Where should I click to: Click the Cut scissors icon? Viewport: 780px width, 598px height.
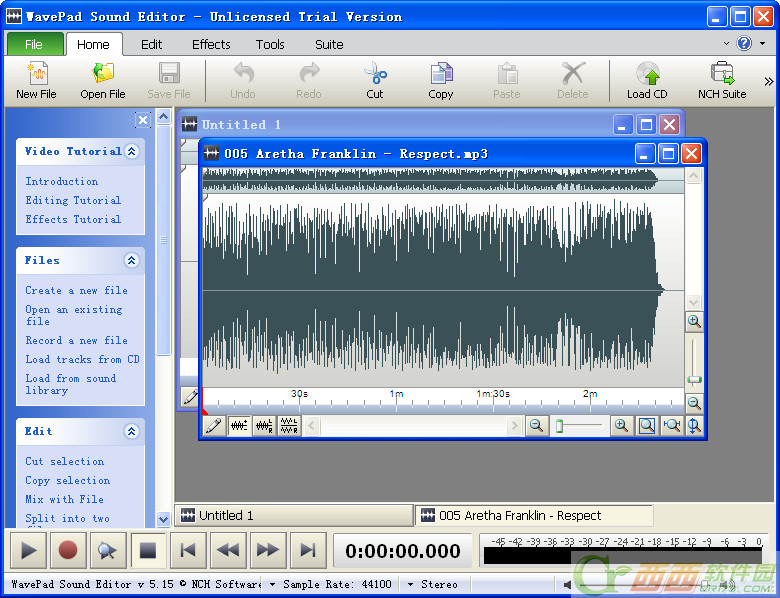[375, 81]
